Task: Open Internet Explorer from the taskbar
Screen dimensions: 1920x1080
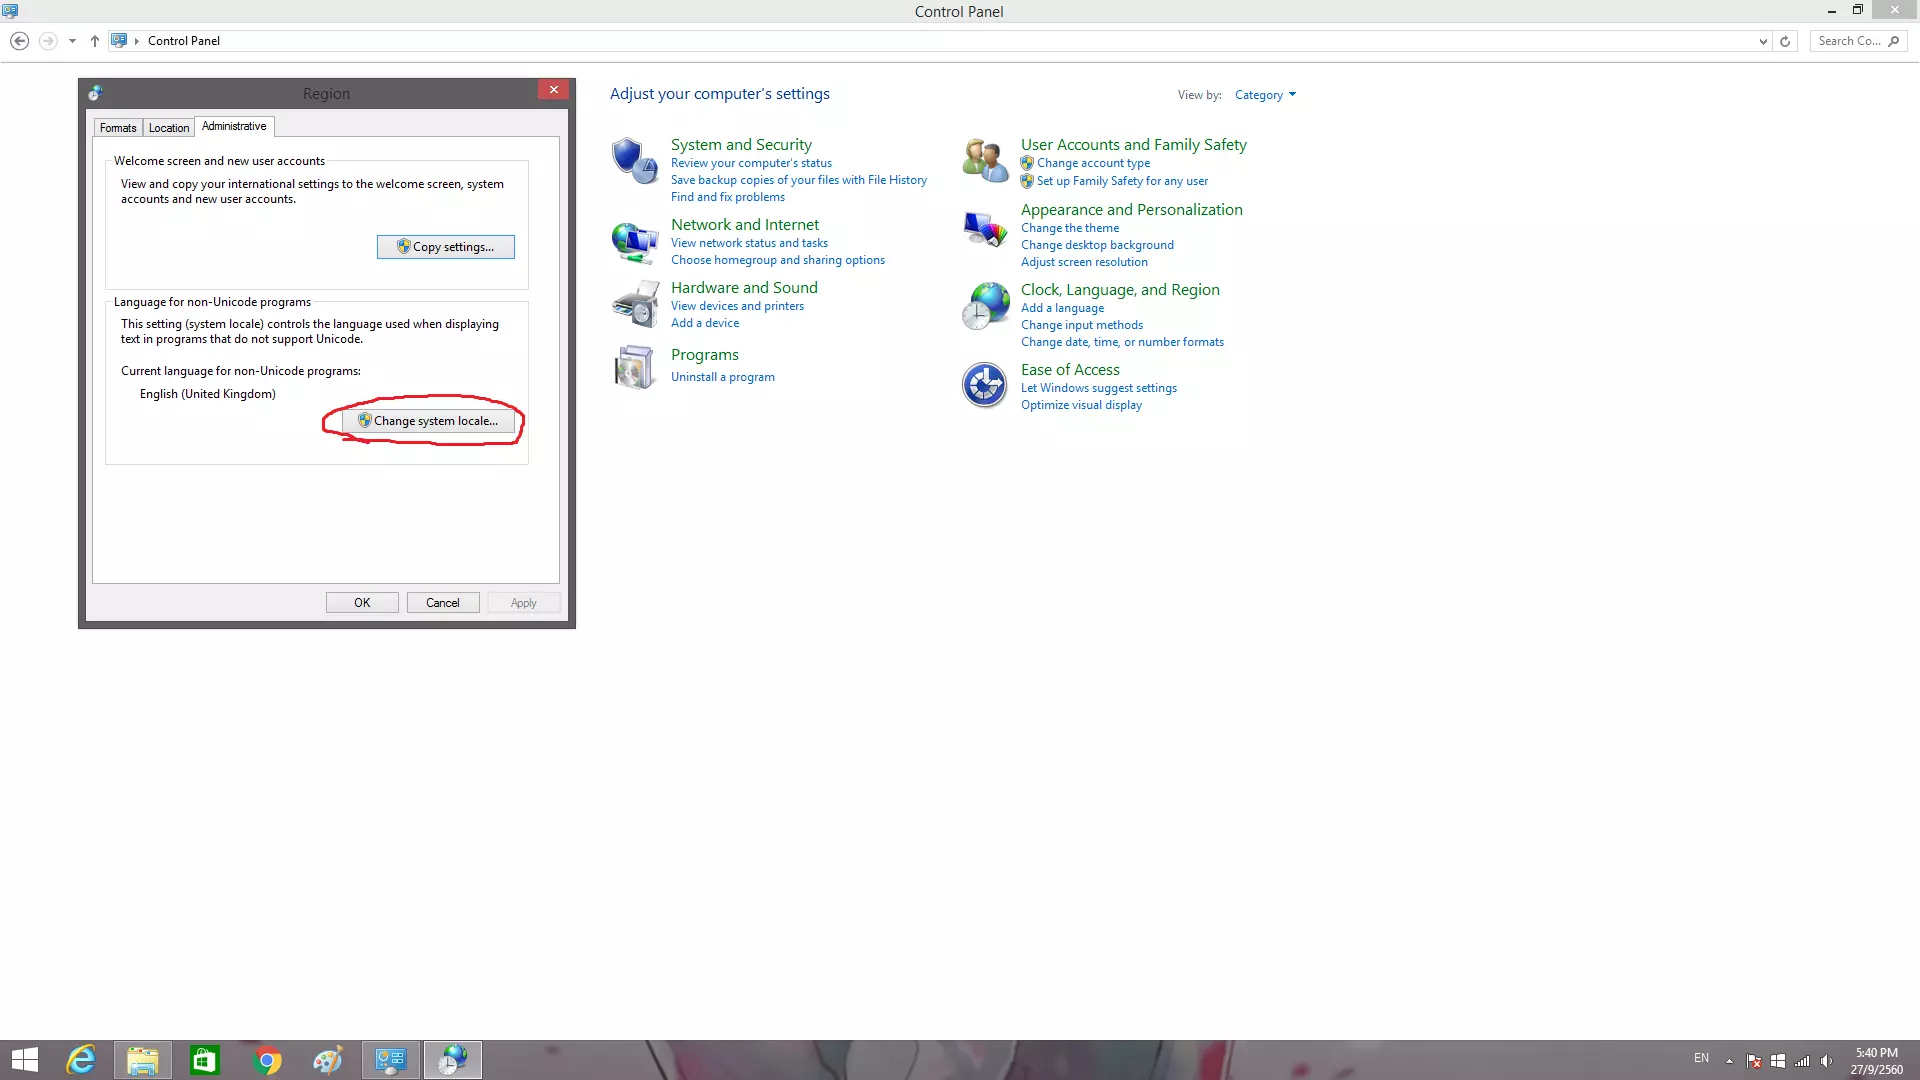Action: click(x=81, y=1060)
